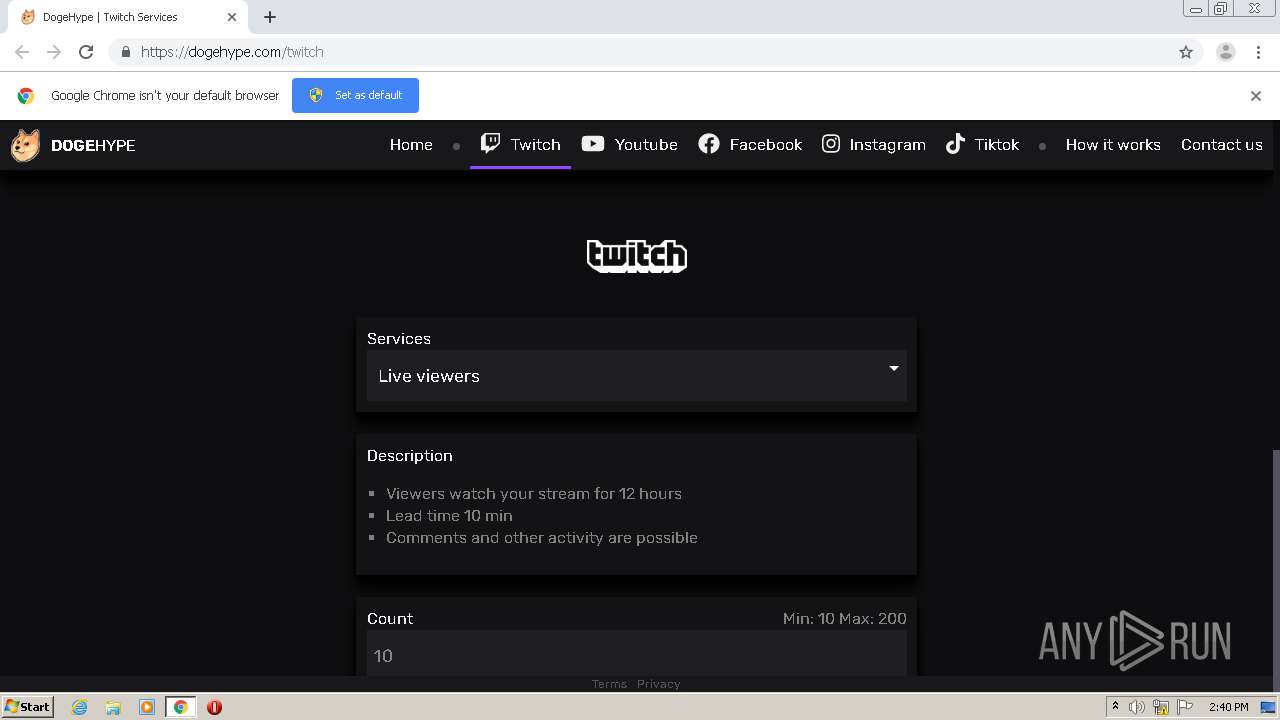Open Contact us page
Screen dimensions: 1280x720
click(1222, 144)
